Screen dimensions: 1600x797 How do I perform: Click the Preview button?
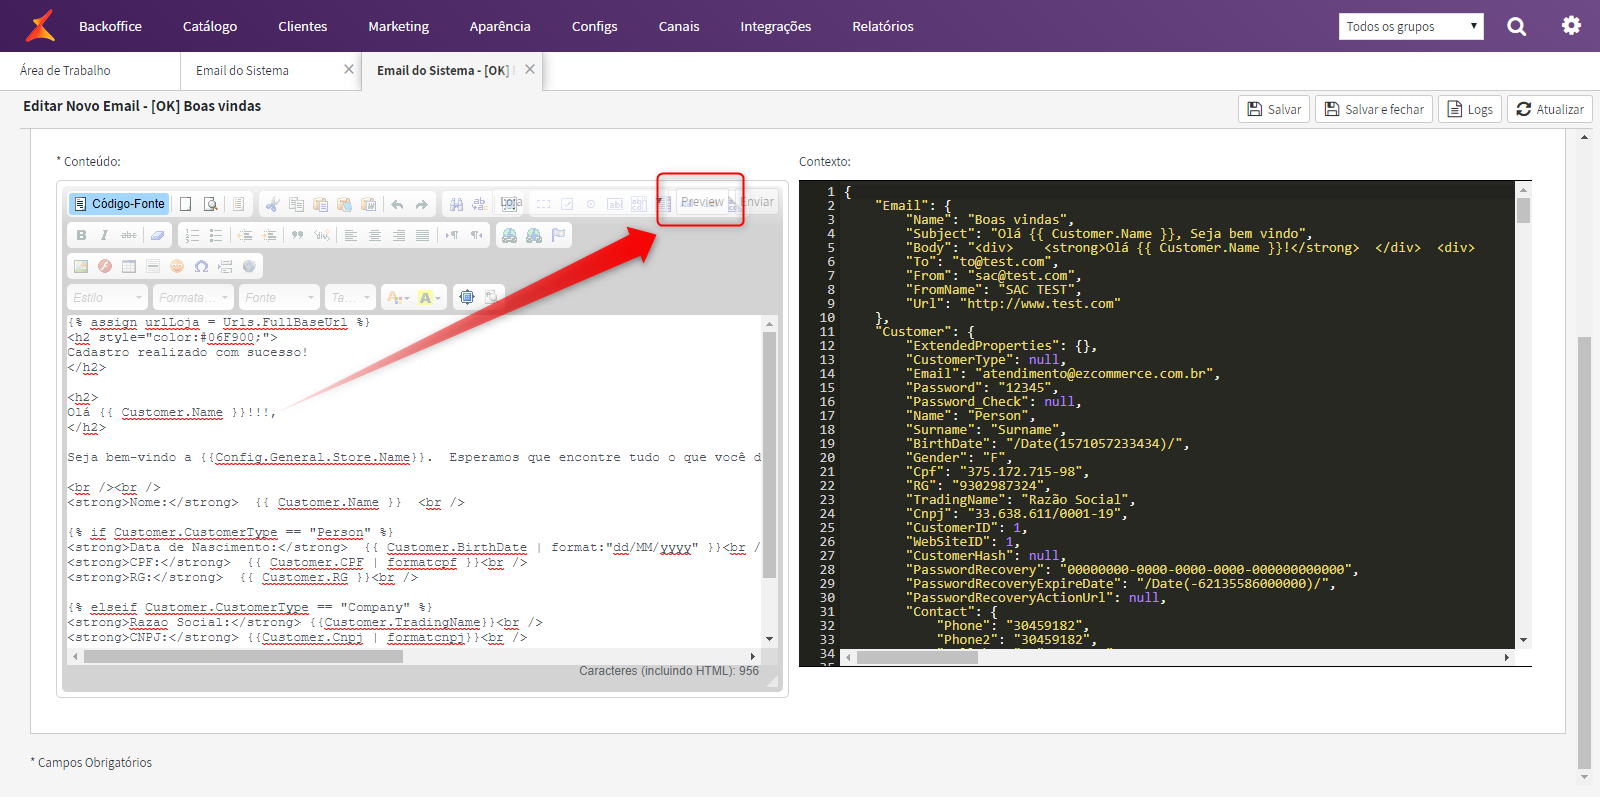[x=702, y=202]
